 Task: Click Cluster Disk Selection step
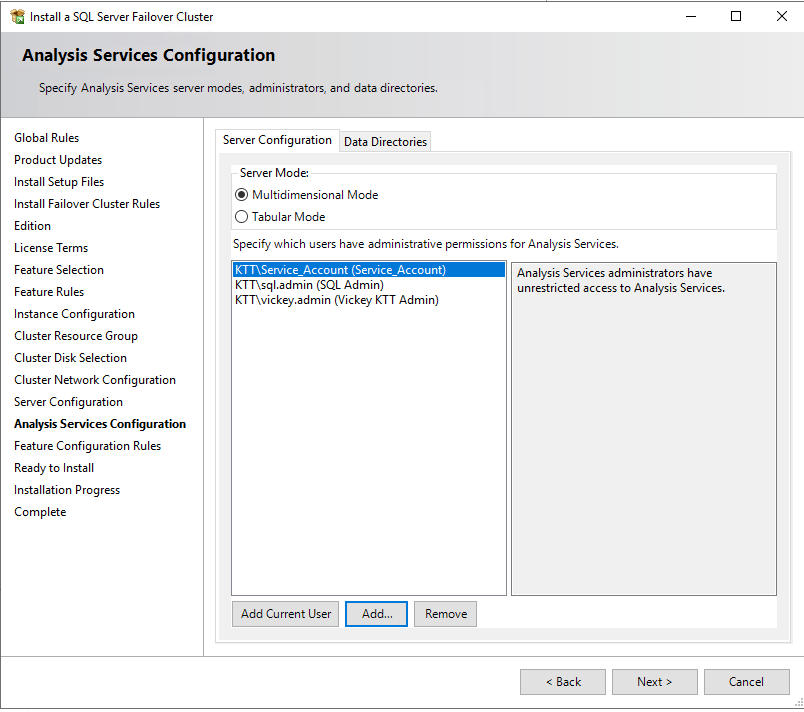point(70,358)
